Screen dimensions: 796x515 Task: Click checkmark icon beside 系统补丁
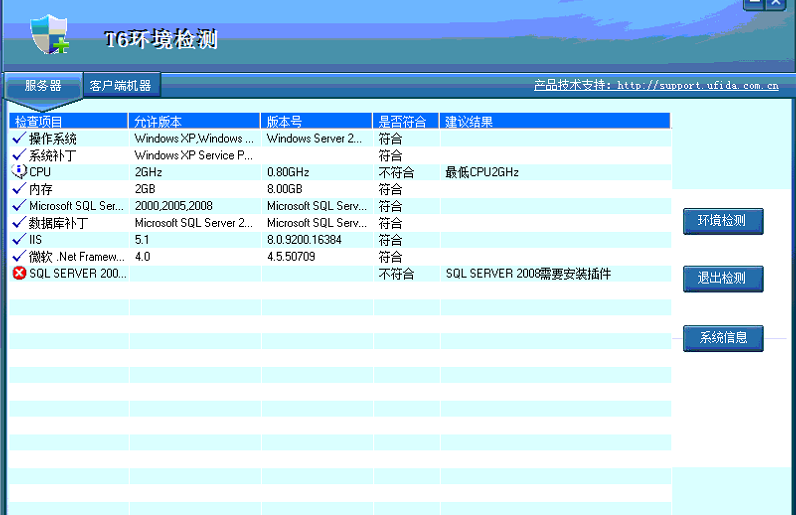(19, 154)
